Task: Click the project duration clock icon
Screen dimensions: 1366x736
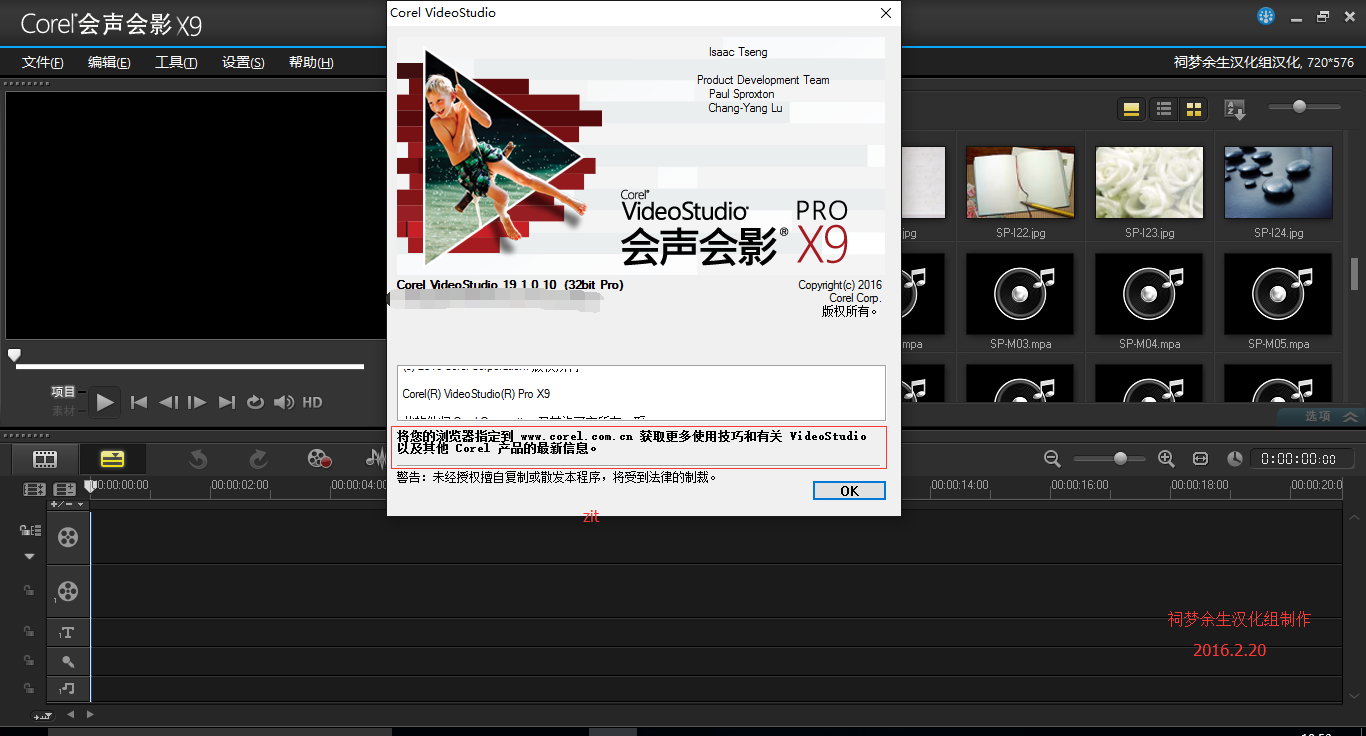Action: click(x=1235, y=458)
